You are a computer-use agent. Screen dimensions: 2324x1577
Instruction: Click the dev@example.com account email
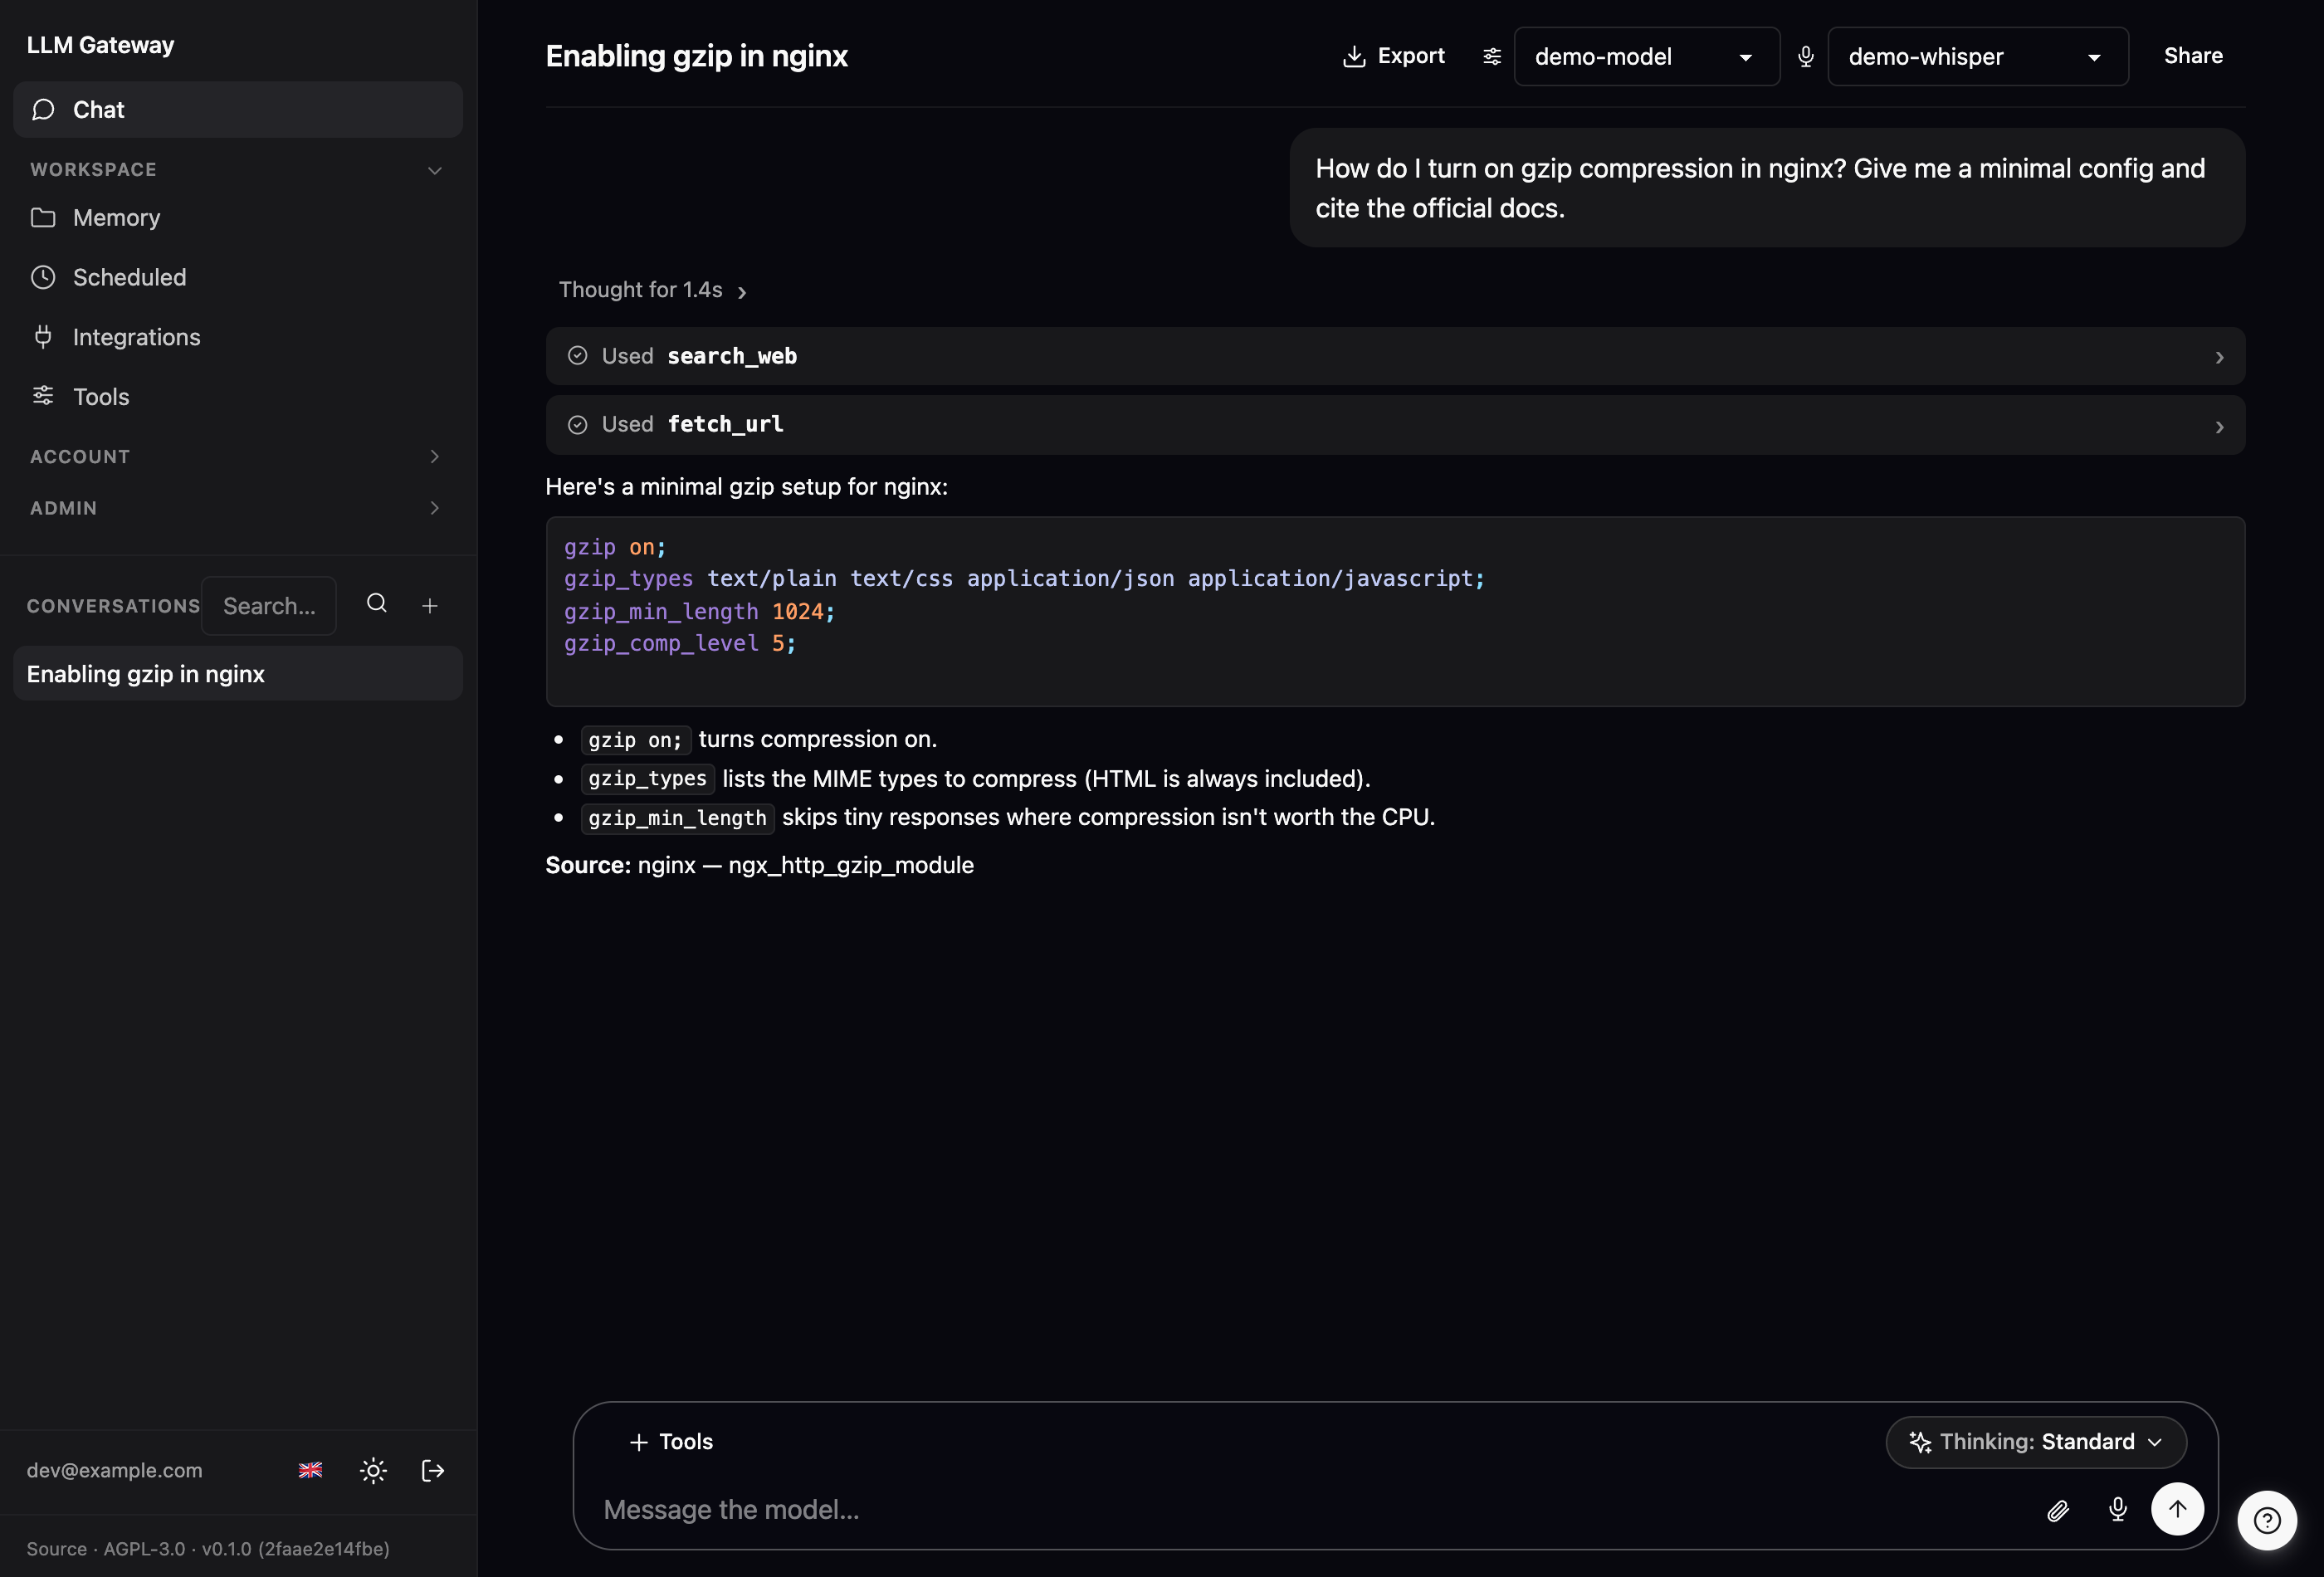(x=114, y=1471)
